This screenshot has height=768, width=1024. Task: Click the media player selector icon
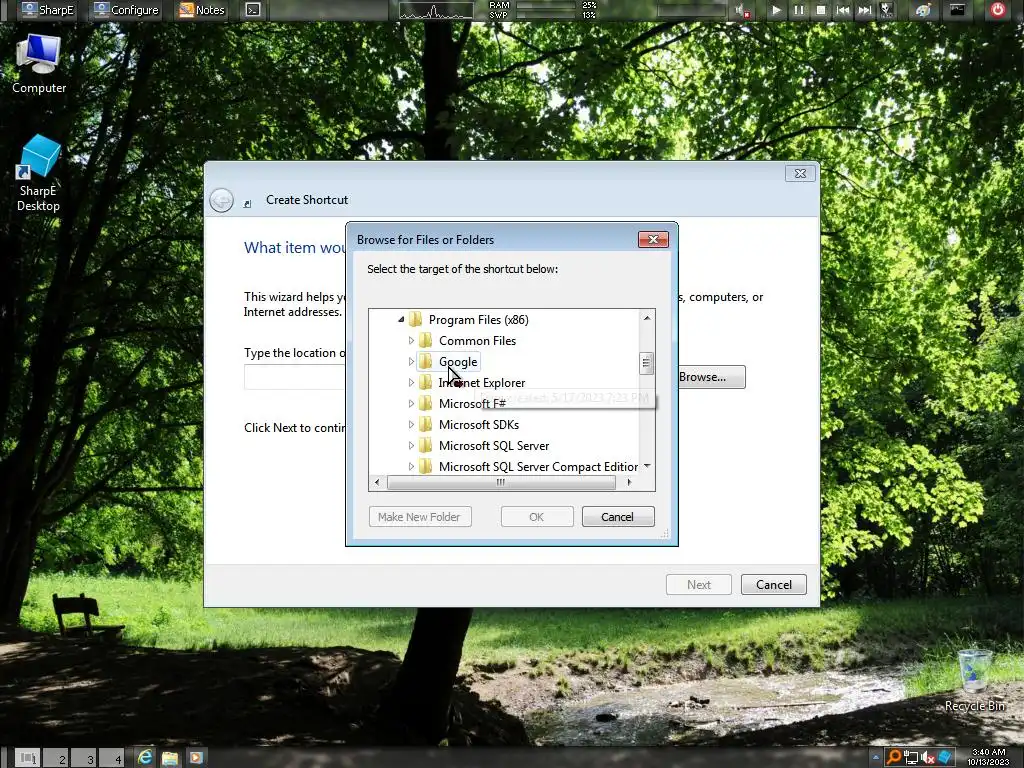[886, 10]
